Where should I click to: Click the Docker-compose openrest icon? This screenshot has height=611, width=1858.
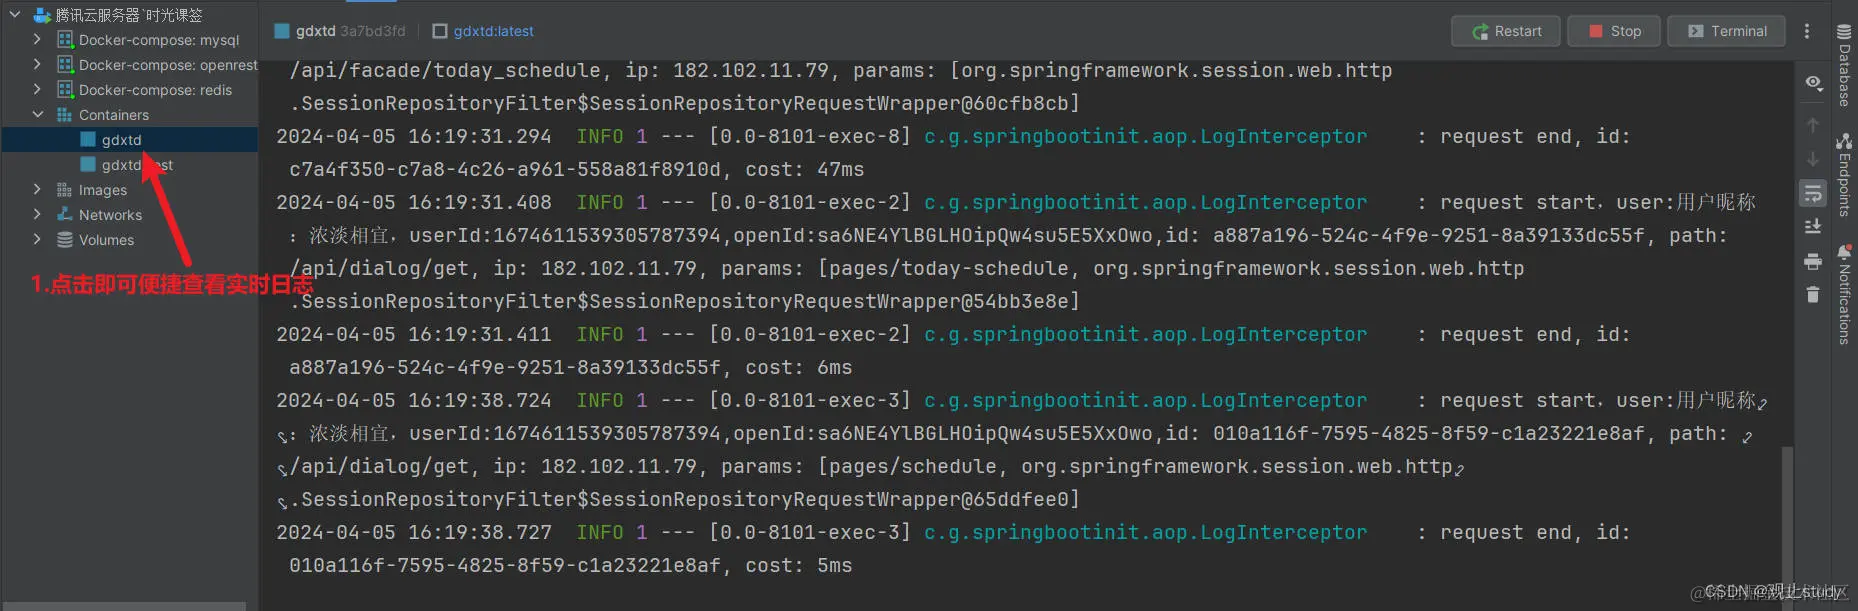pyautogui.click(x=65, y=64)
